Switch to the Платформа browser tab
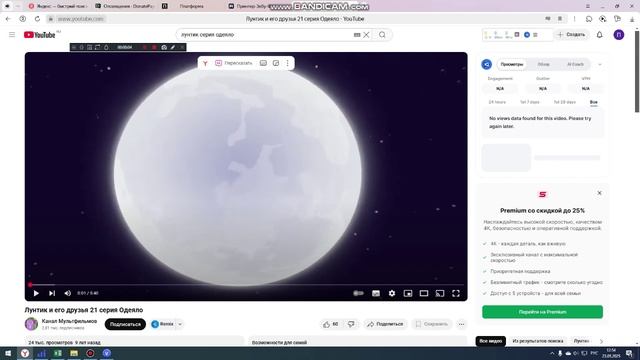Screen dimensions: 640x360 point(191,6)
